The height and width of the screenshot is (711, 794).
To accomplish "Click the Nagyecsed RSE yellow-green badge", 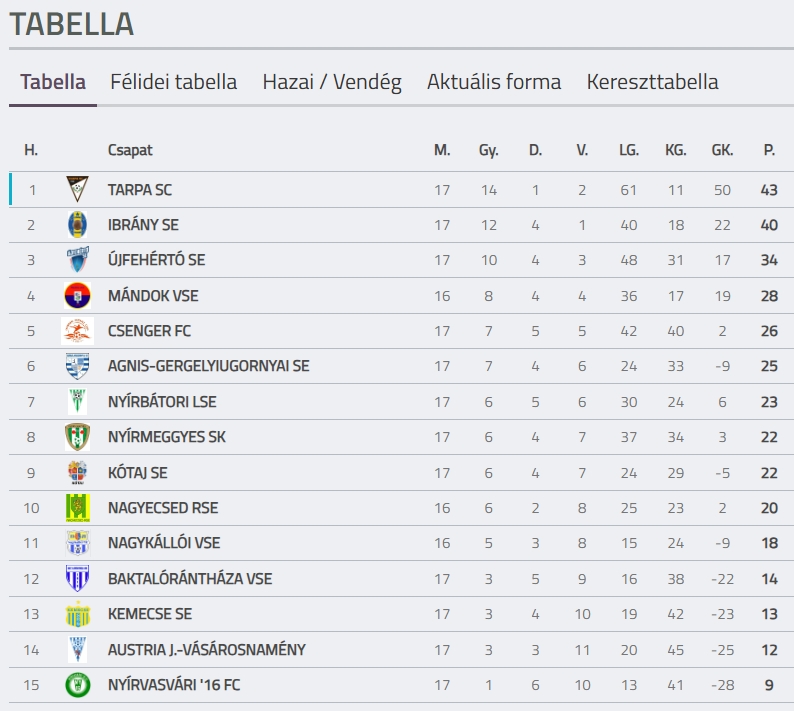I will click(77, 508).
